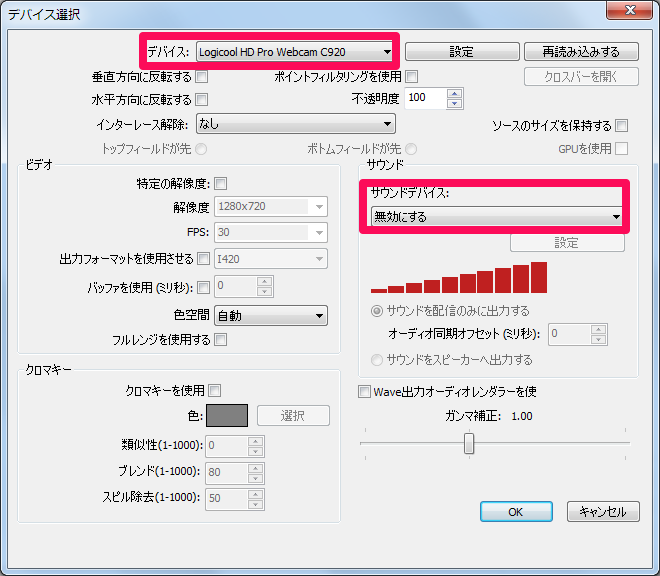Increase スピル除去 value with up arrow
This screenshot has height=576, width=660.
(255, 494)
